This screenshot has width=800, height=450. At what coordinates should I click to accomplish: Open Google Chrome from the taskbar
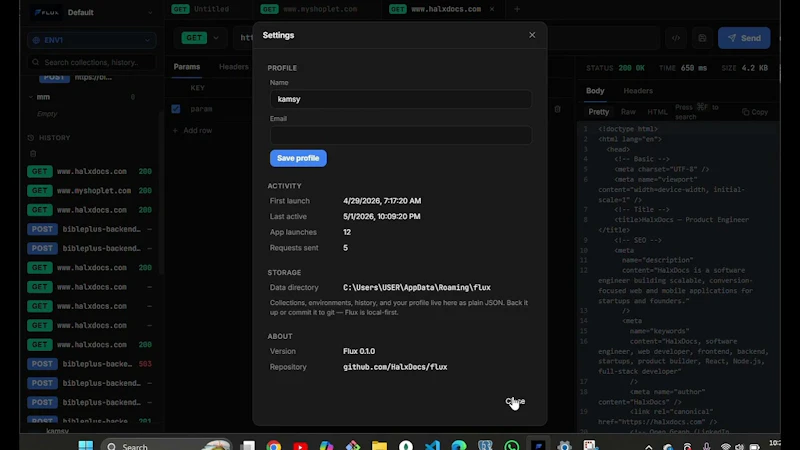click(274, 445)
